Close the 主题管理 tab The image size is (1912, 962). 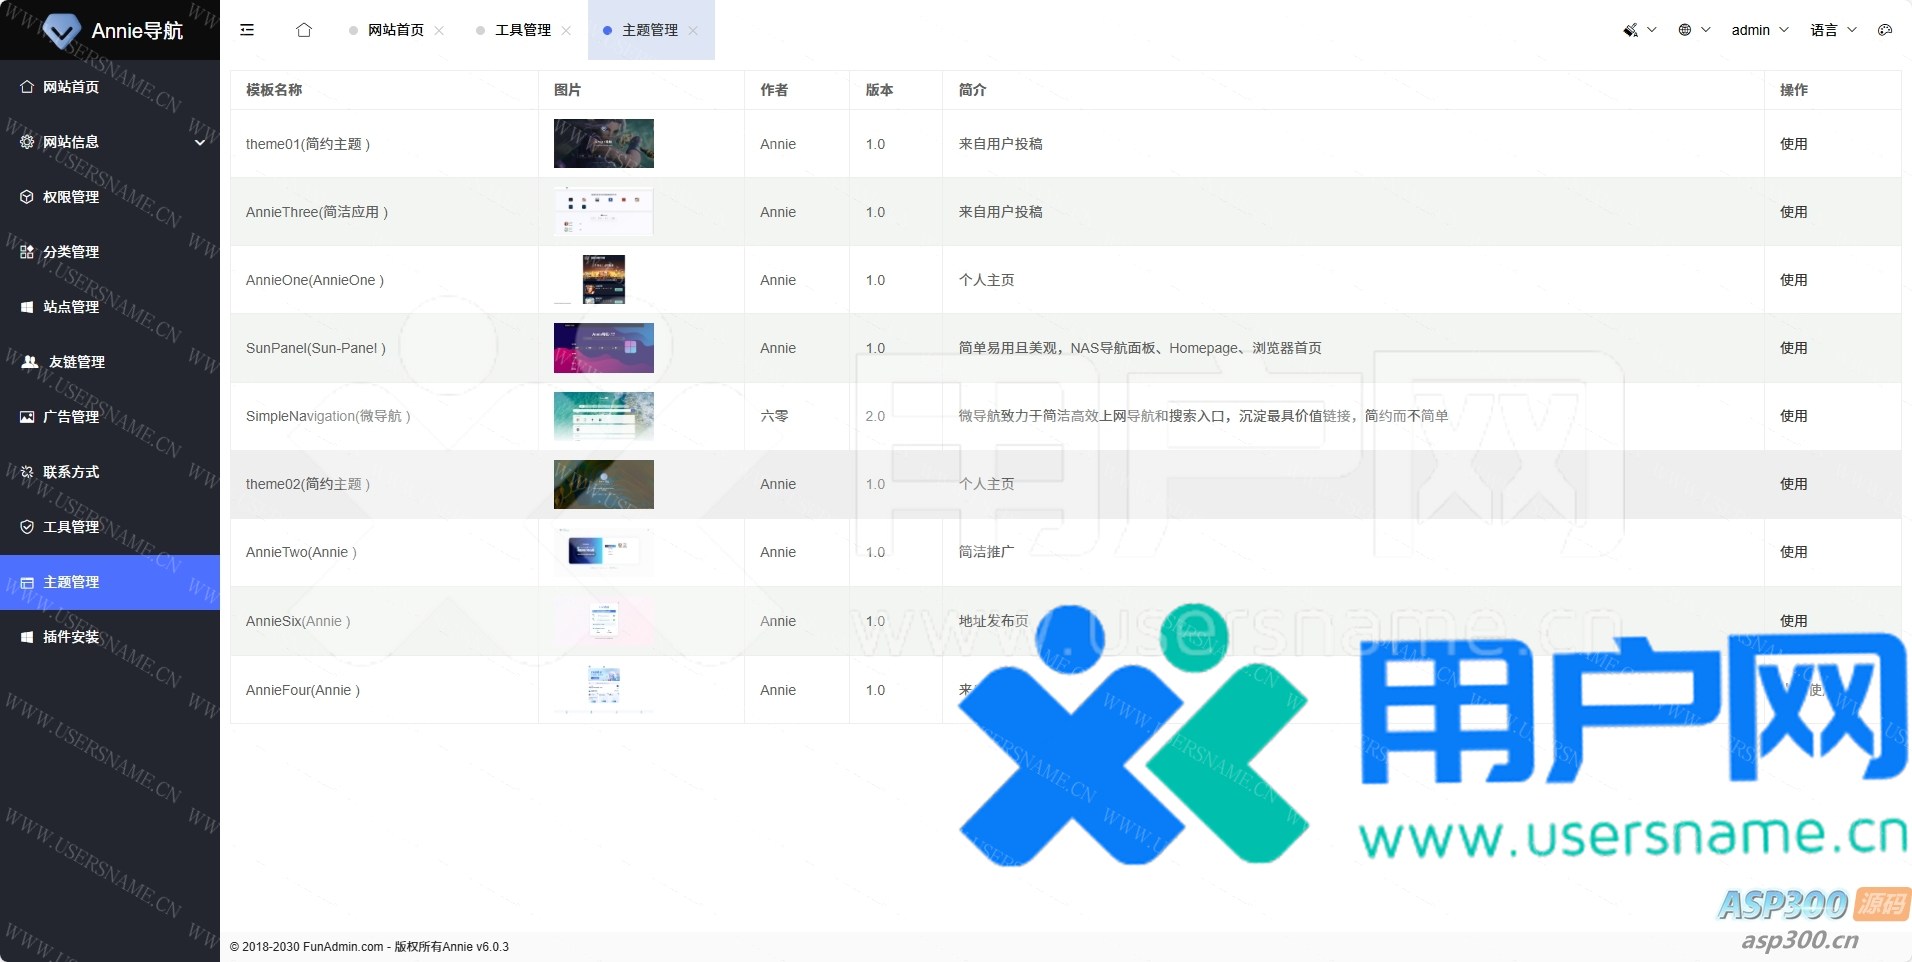pyautogui.click(x=693, y=30)
